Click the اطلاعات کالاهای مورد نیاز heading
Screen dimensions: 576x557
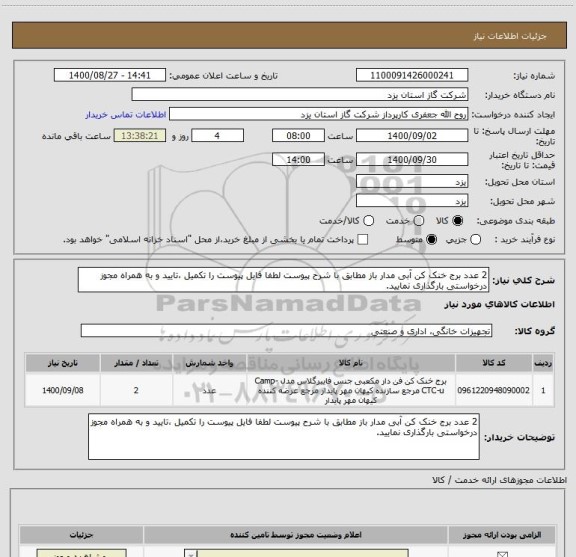click(500, 304)
